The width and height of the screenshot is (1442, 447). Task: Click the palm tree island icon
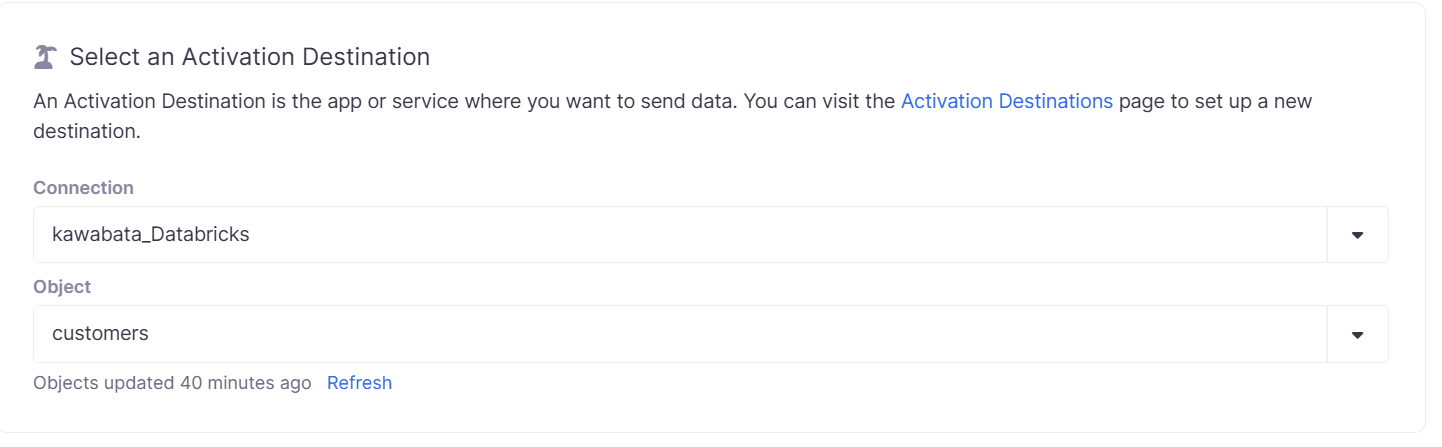(x=45, y=58)
